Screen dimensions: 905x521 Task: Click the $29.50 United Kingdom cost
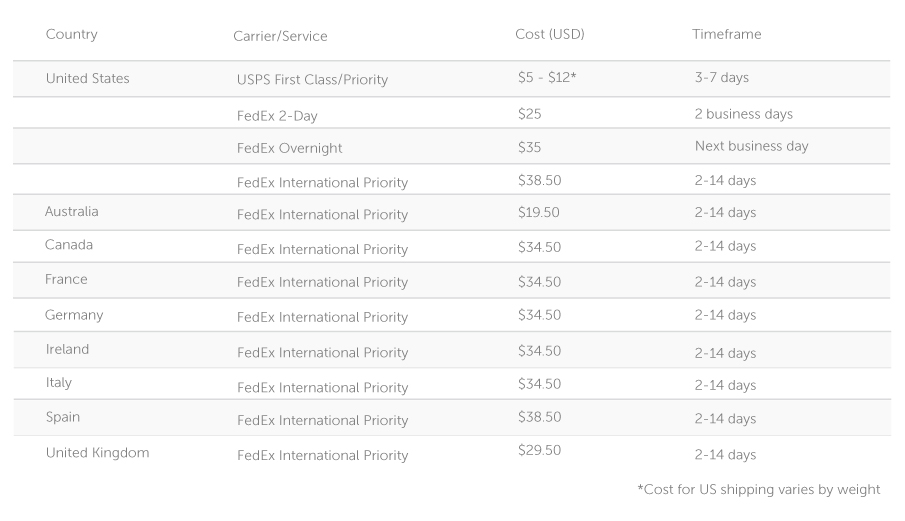tap(539, 450)
